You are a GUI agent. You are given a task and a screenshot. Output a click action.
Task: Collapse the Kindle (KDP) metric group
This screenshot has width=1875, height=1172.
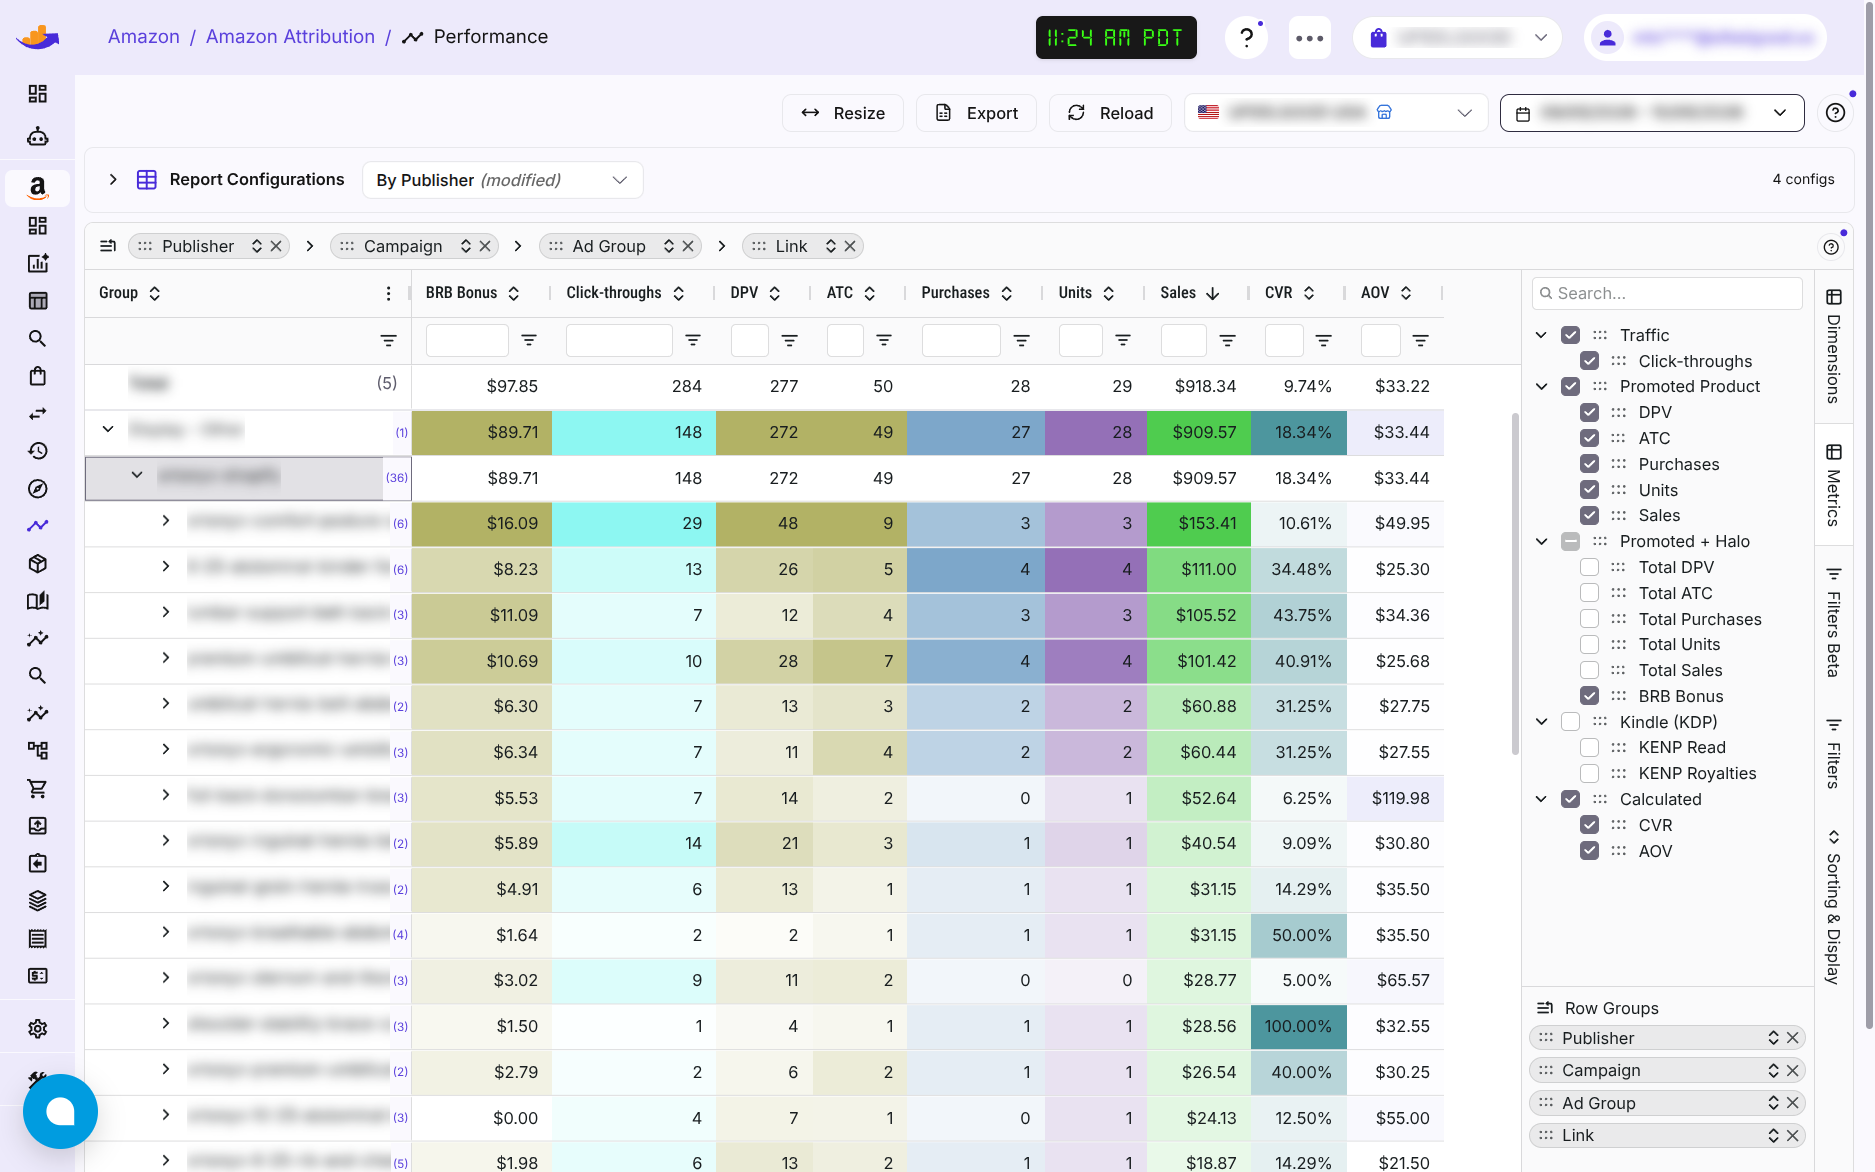(1541, 722)
